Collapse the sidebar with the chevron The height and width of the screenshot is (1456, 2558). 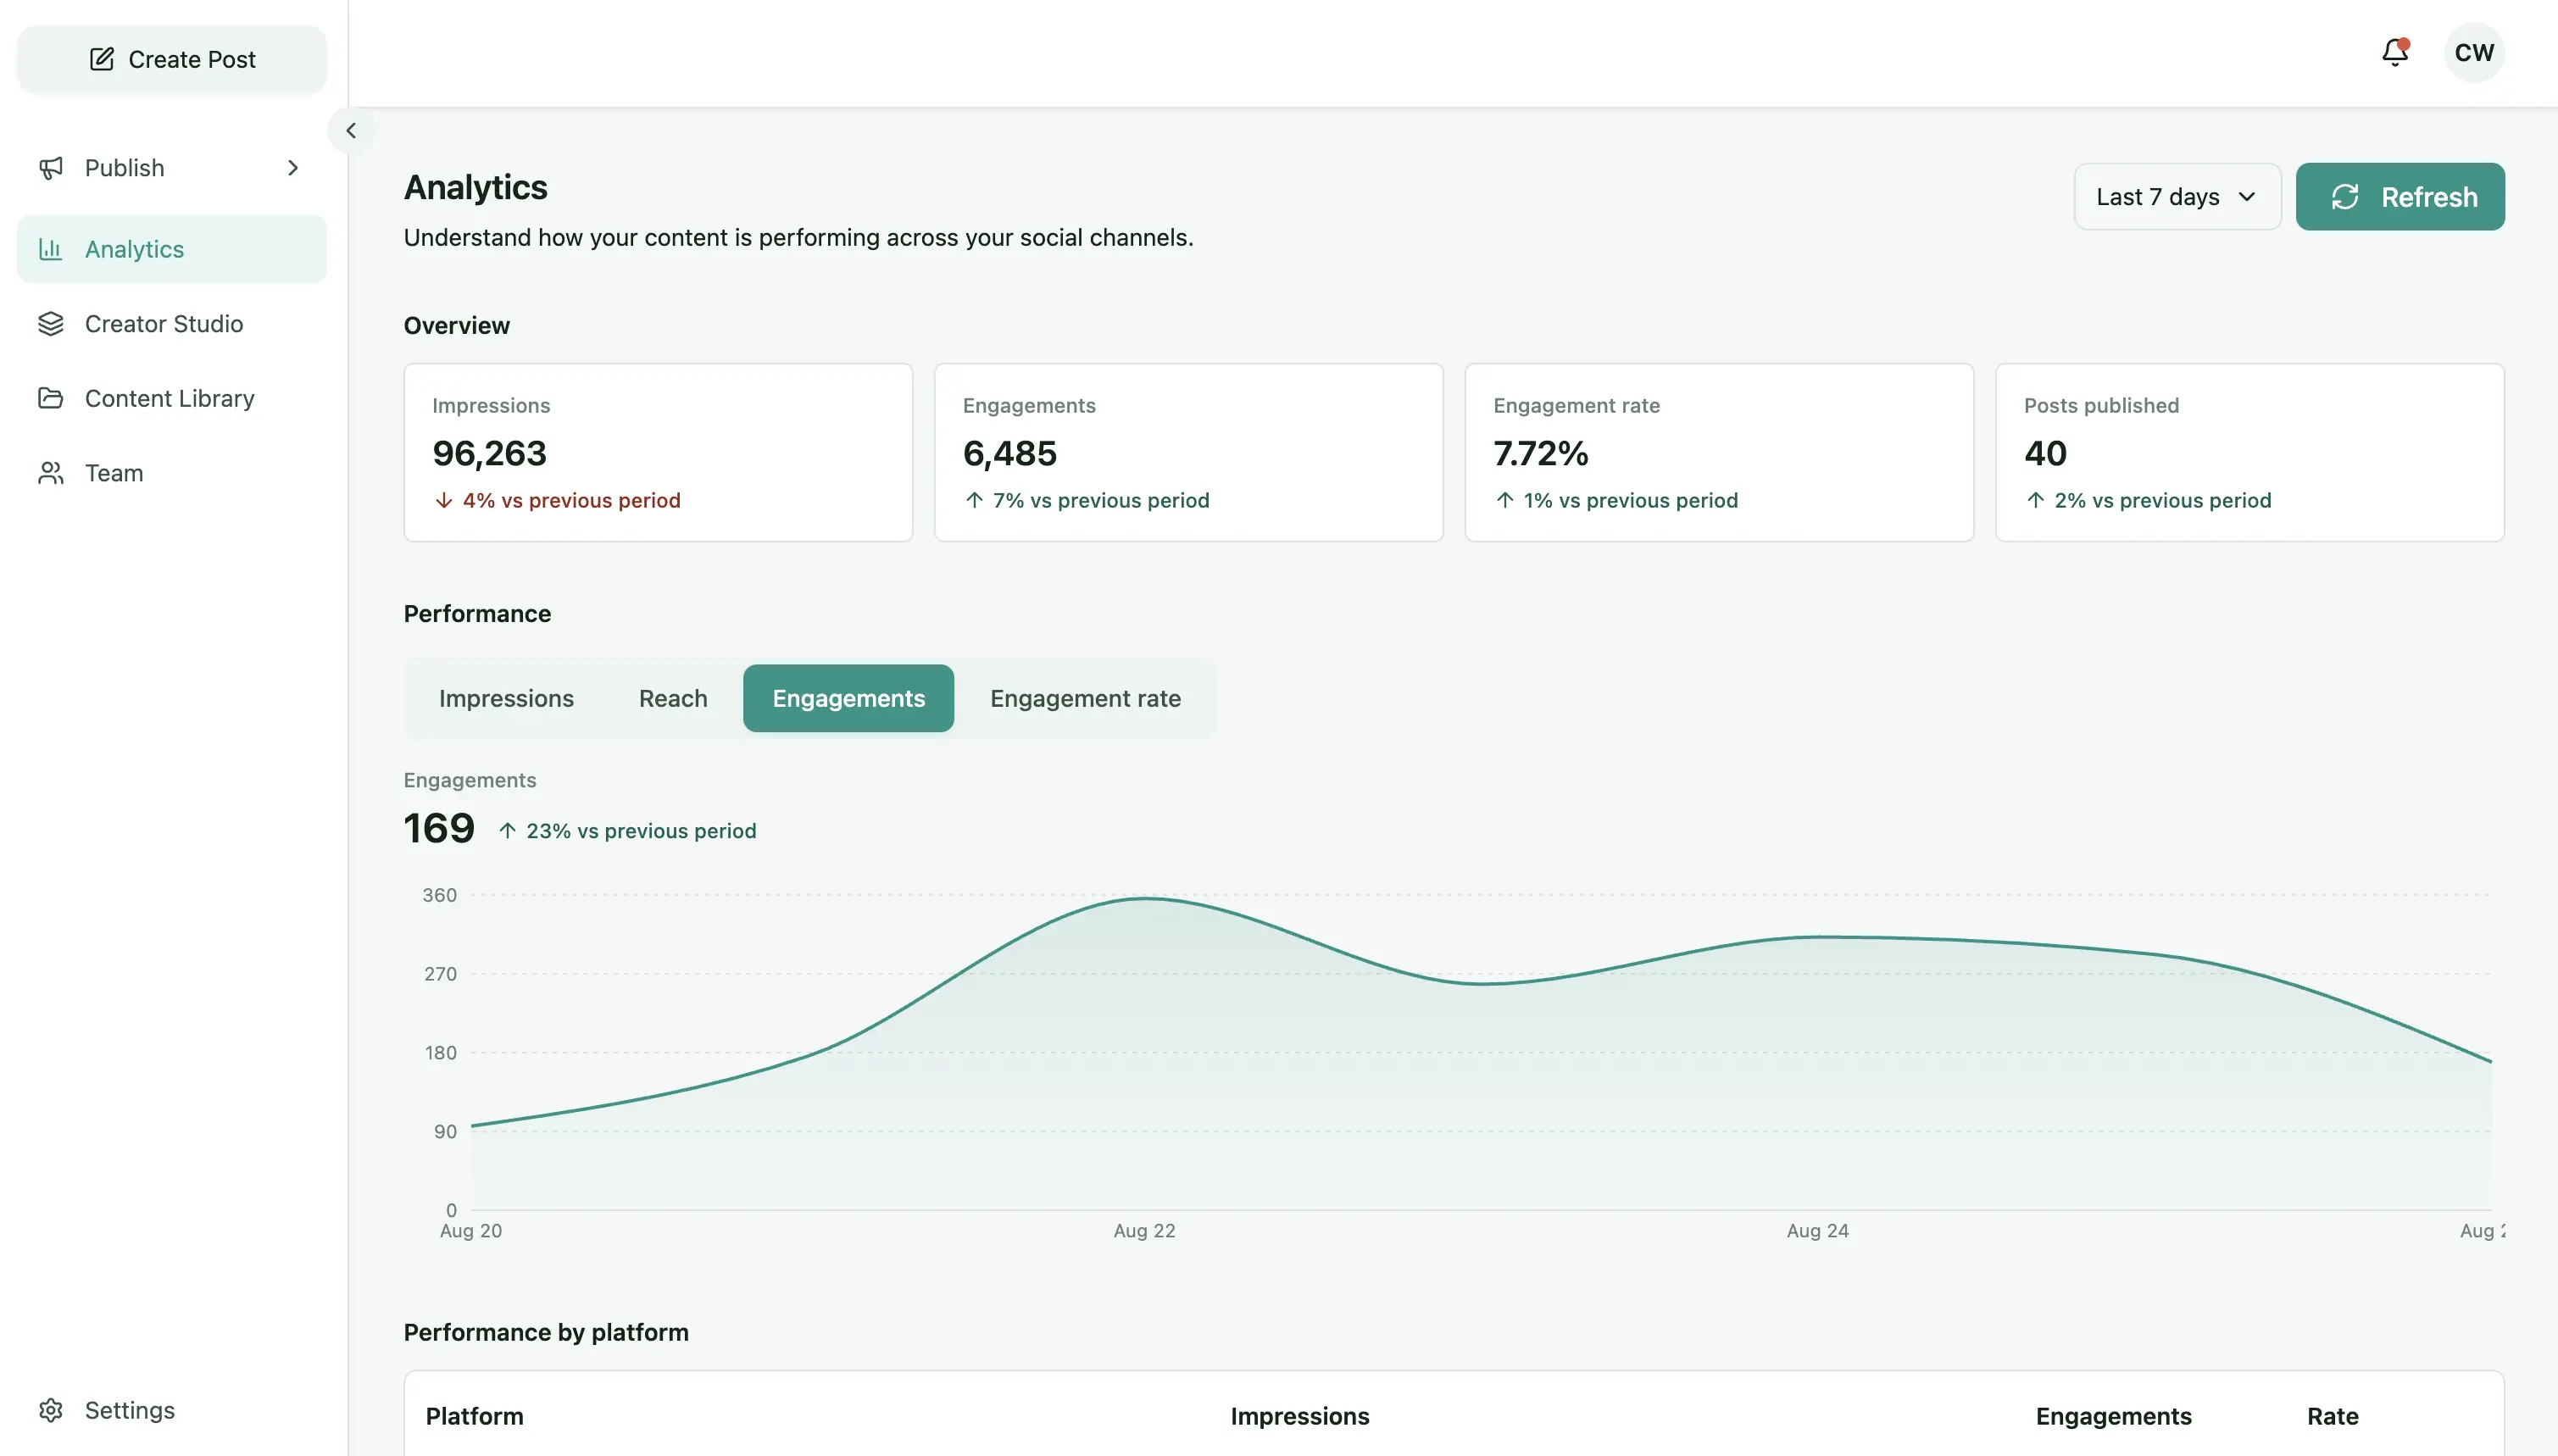click(351, 130)
